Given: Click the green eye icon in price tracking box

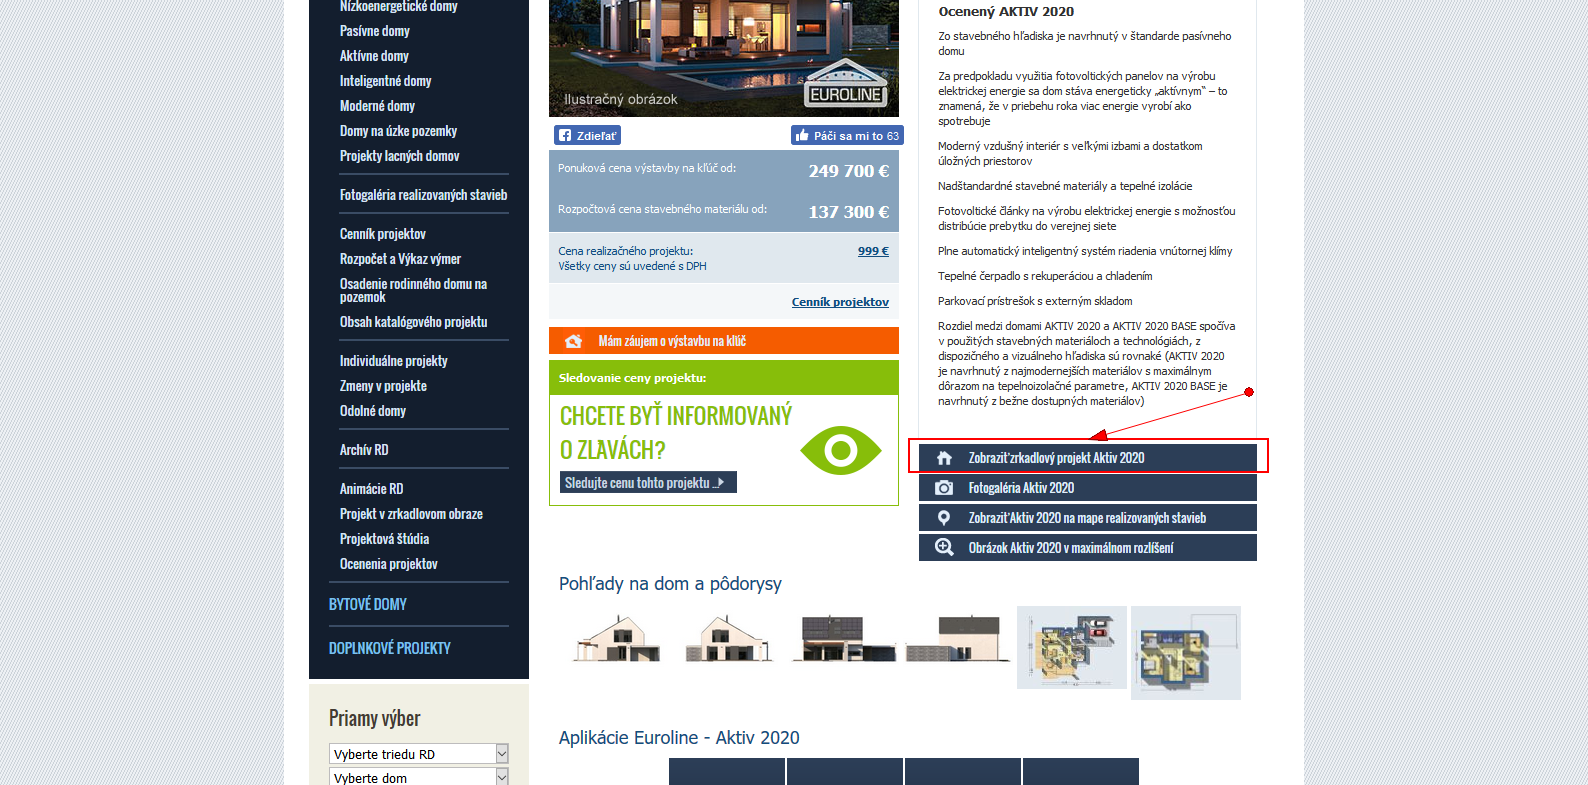Looking at the screenshot, I should [x=841, y=451].
